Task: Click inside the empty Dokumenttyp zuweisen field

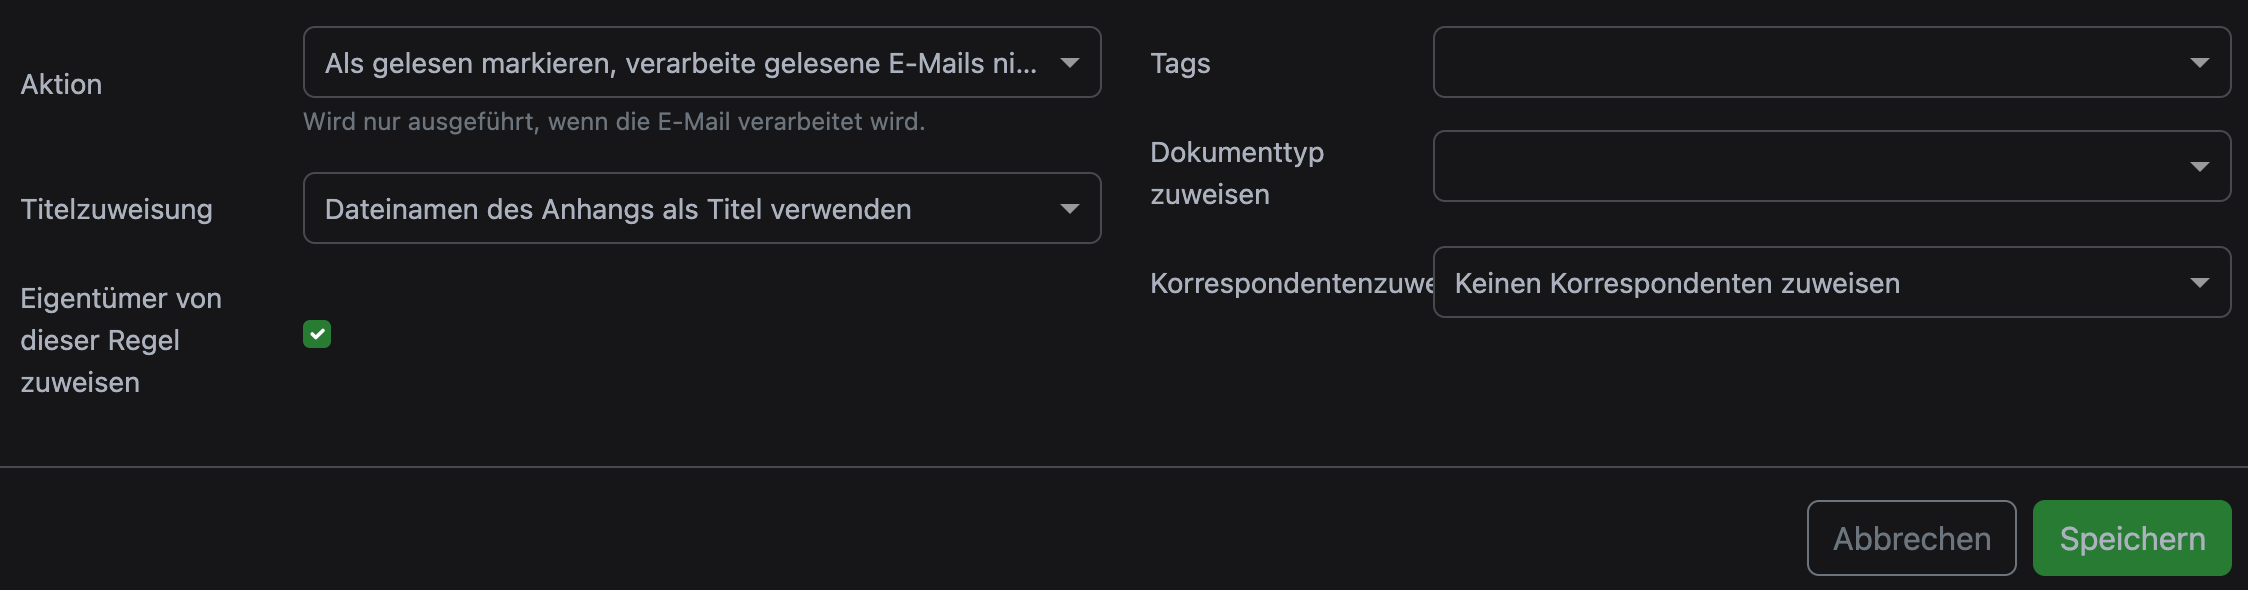Action: (1800, 167)
